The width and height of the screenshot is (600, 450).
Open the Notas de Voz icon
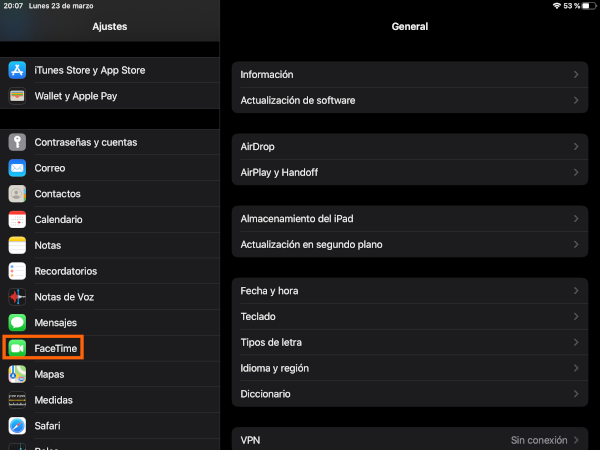coord(17,297)
